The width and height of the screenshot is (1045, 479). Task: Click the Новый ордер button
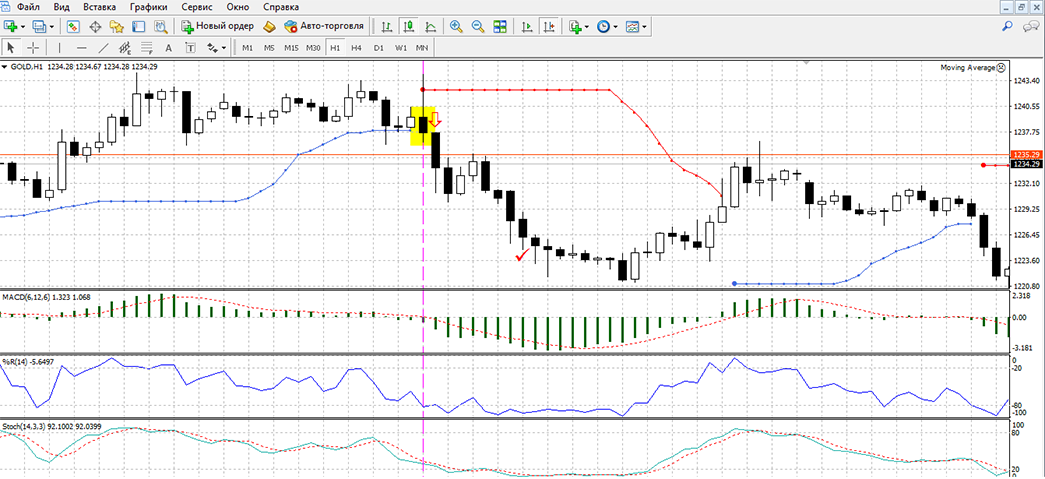pyautogui.click(x=217, y=27)
